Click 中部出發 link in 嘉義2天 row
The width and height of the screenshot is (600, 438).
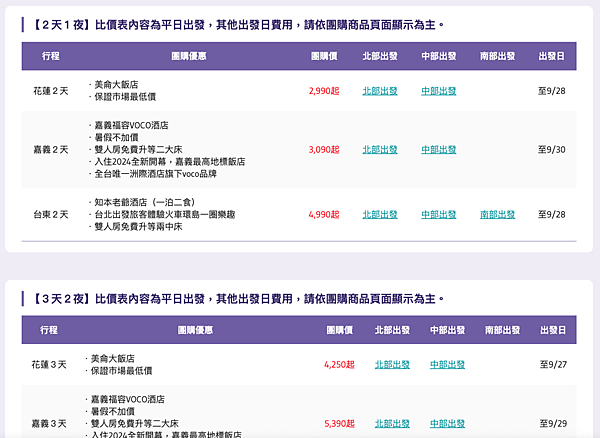(439, 150)
